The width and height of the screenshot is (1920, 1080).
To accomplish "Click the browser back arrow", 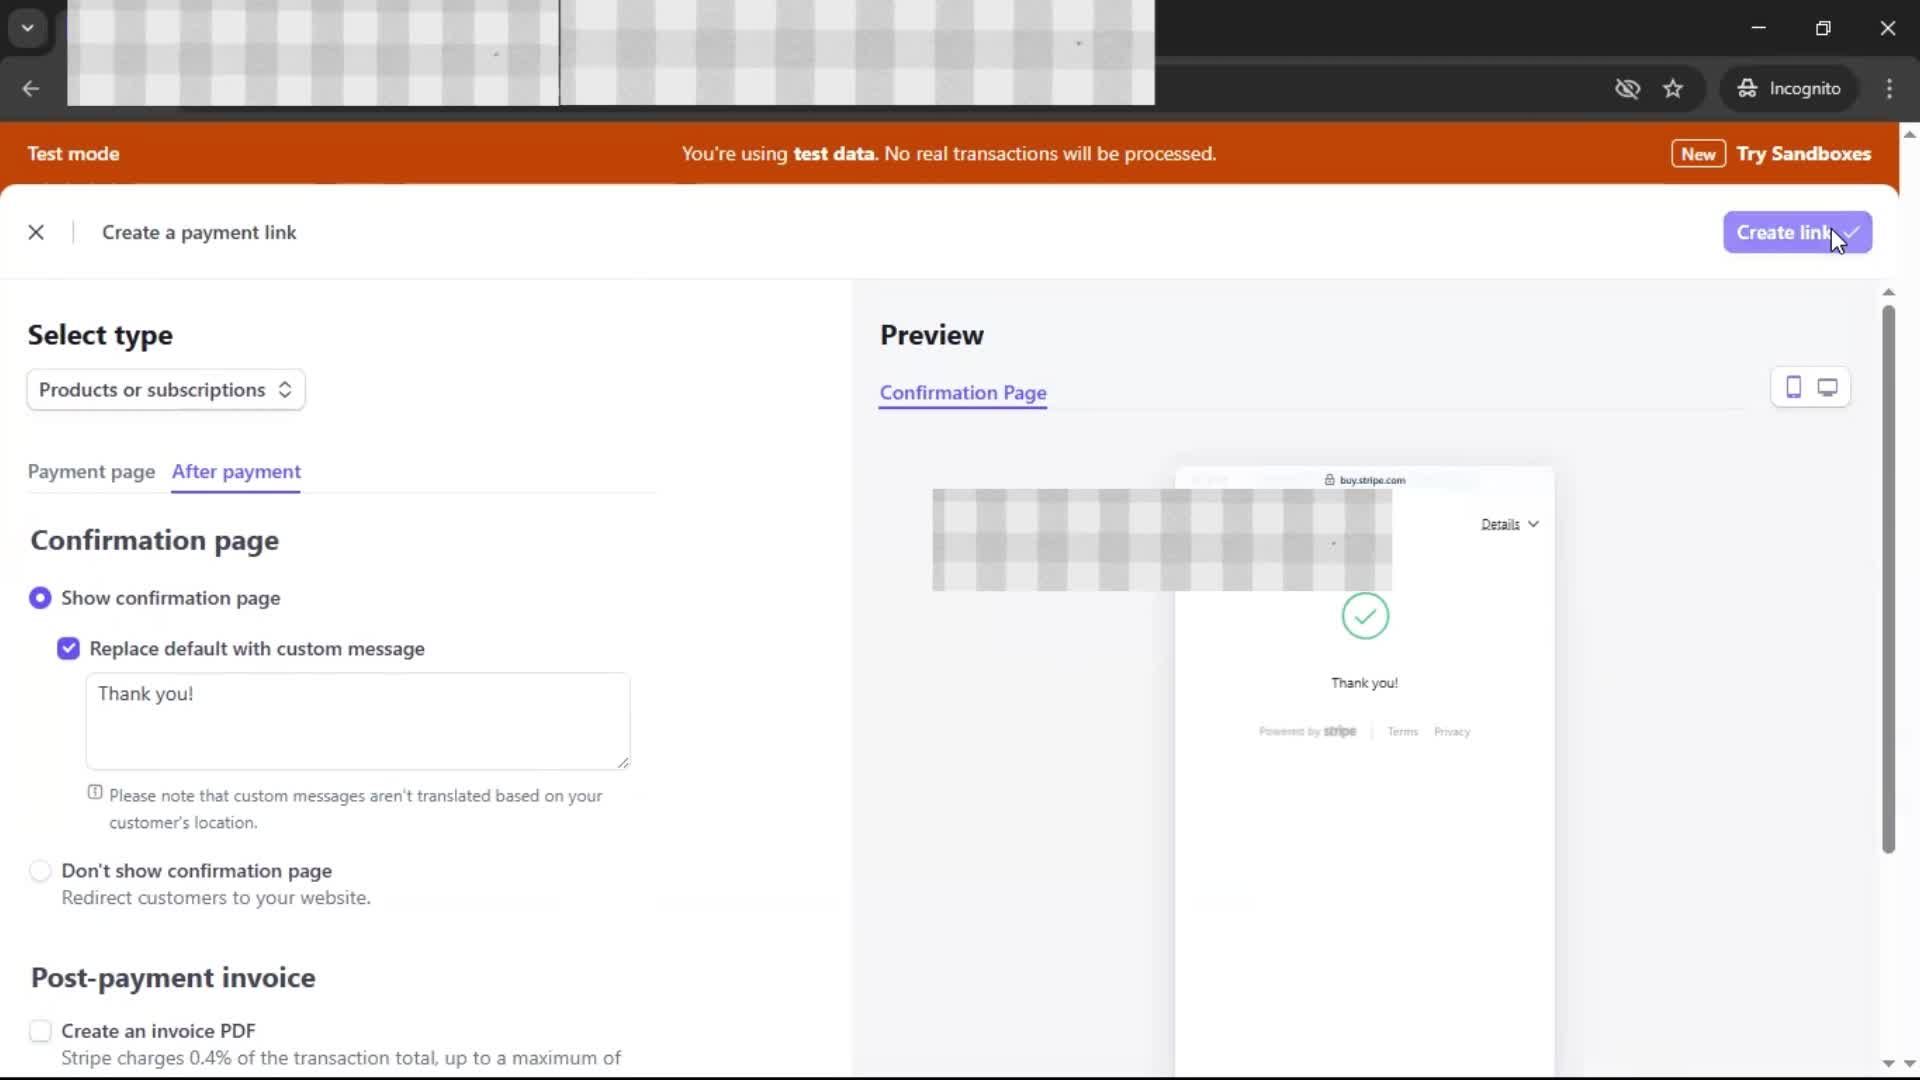I will [x=31, y=88].
